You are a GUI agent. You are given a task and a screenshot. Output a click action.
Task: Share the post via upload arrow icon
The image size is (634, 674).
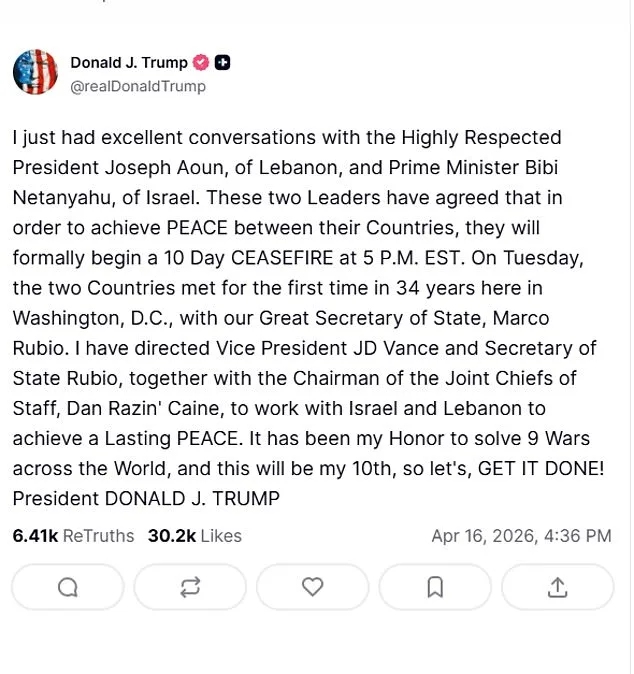pyautogui.click(x=557, y=587)
